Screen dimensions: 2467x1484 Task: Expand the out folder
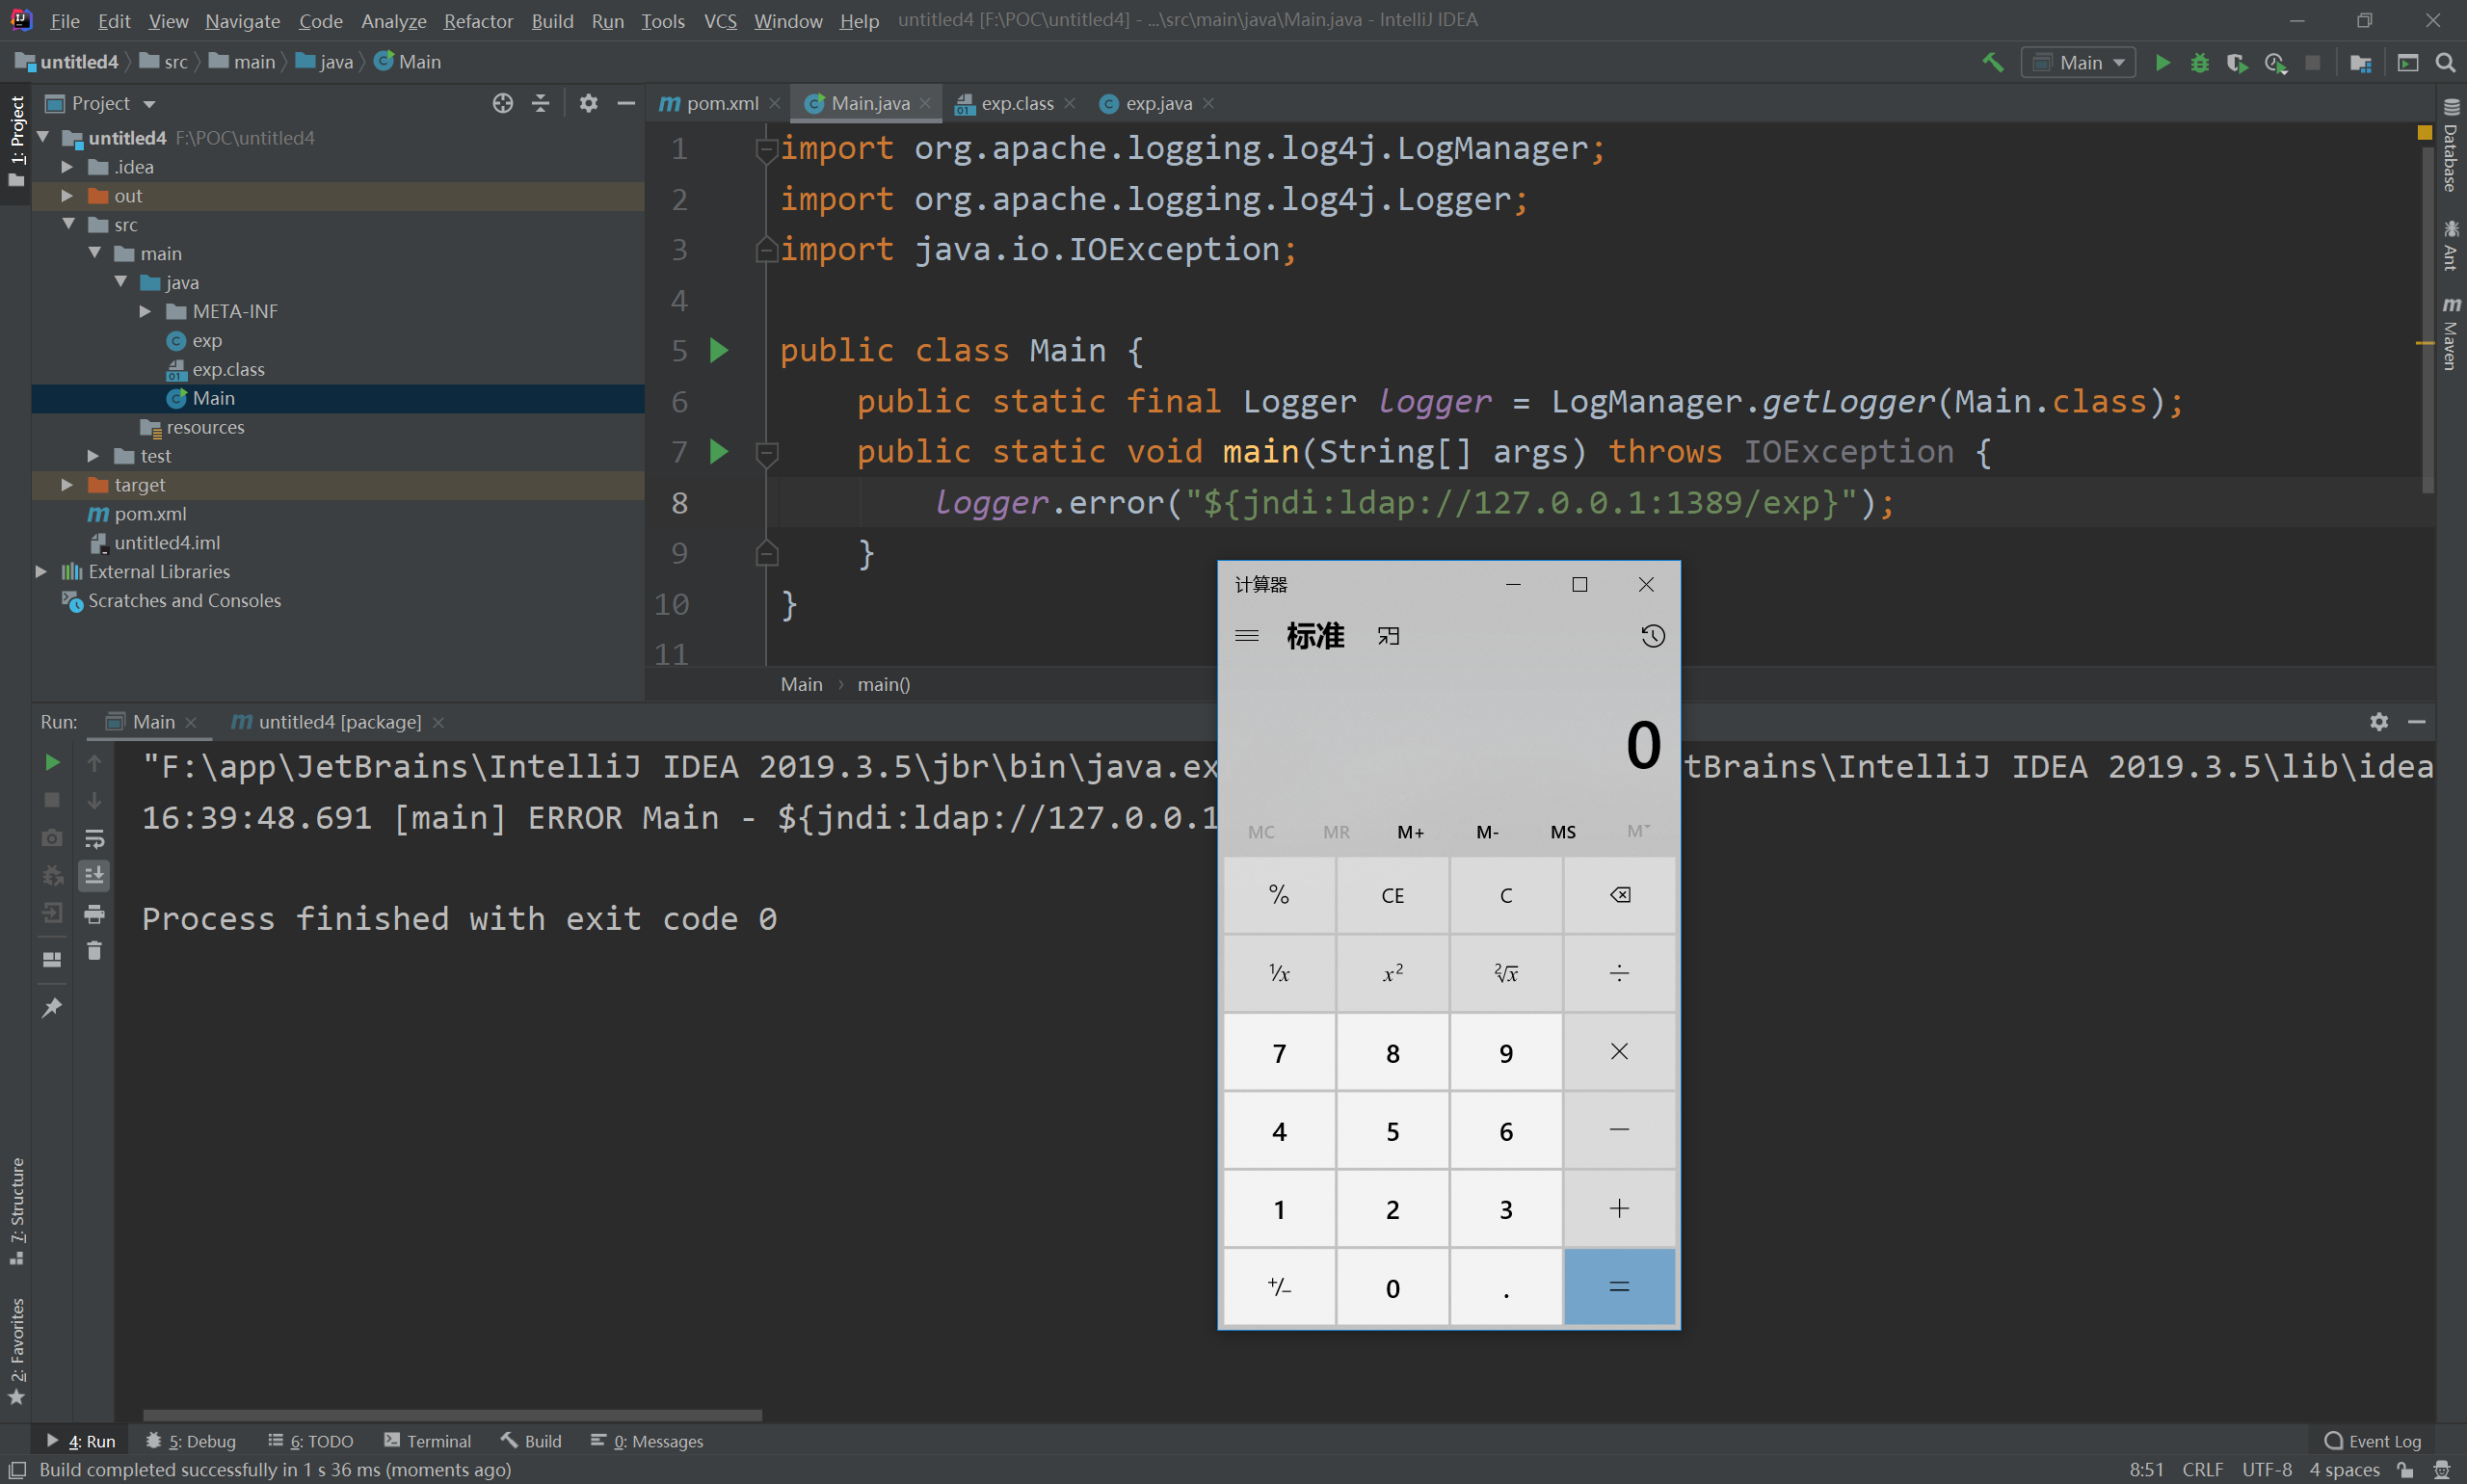pos(67,195)
